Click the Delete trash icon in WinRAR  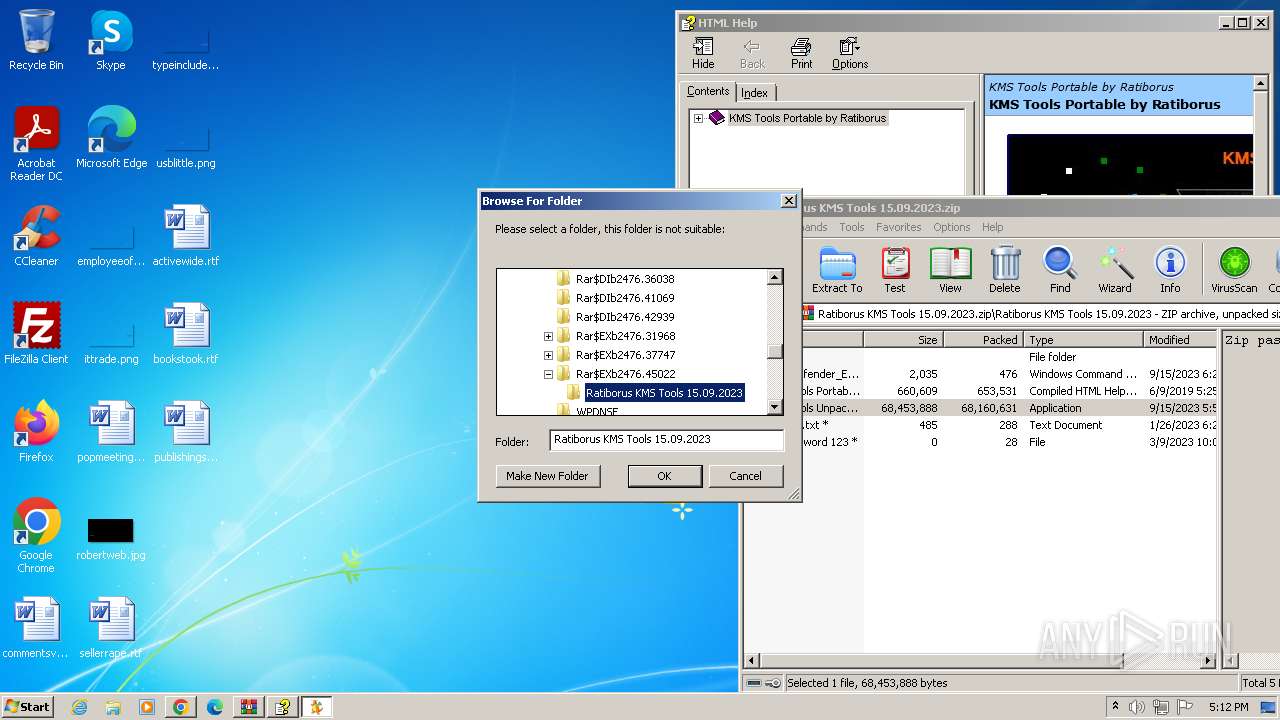pyautogui.click(x=1005, y=270)
